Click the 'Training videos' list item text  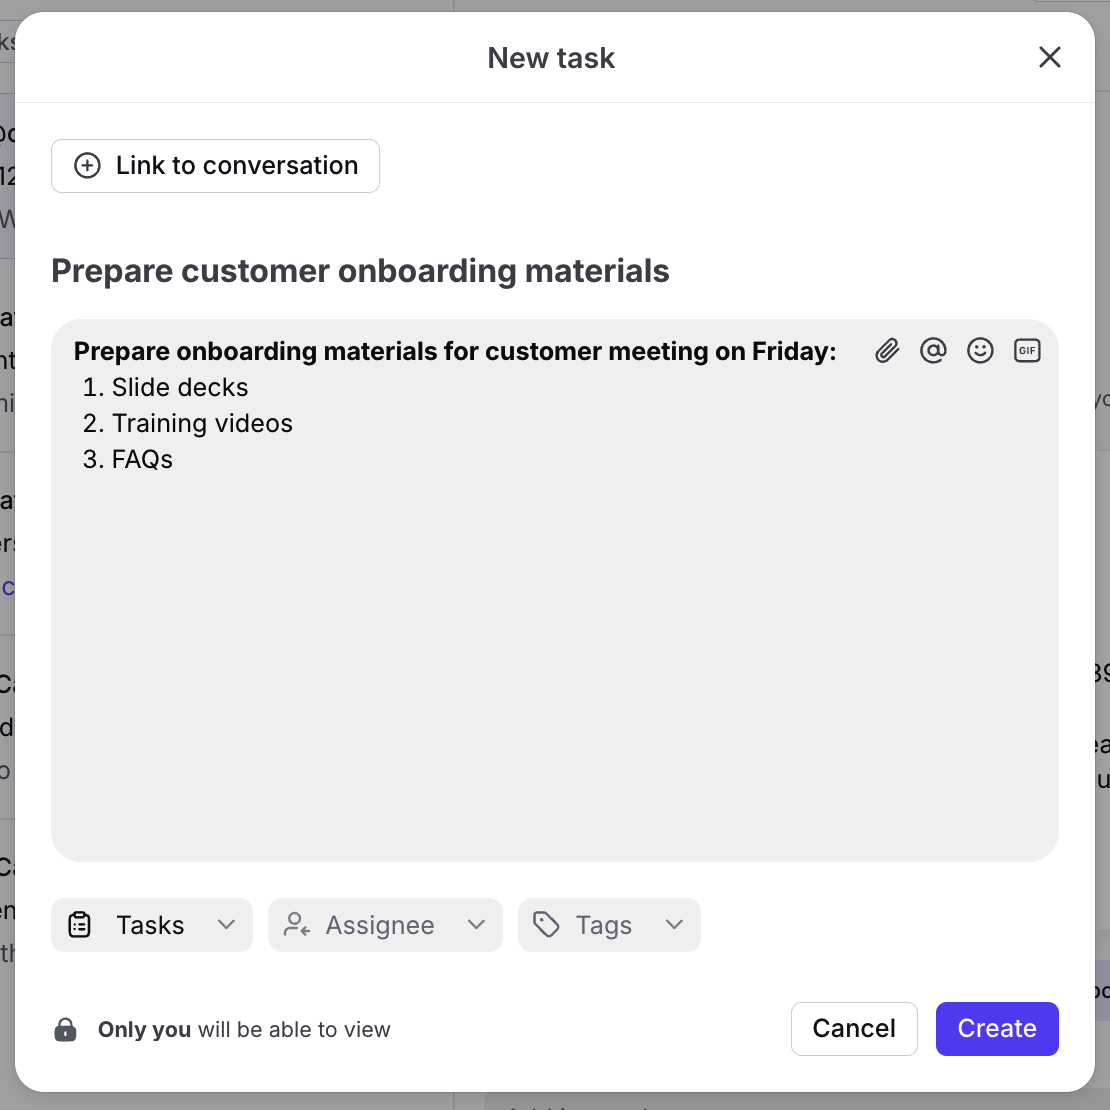coord(202,423)
